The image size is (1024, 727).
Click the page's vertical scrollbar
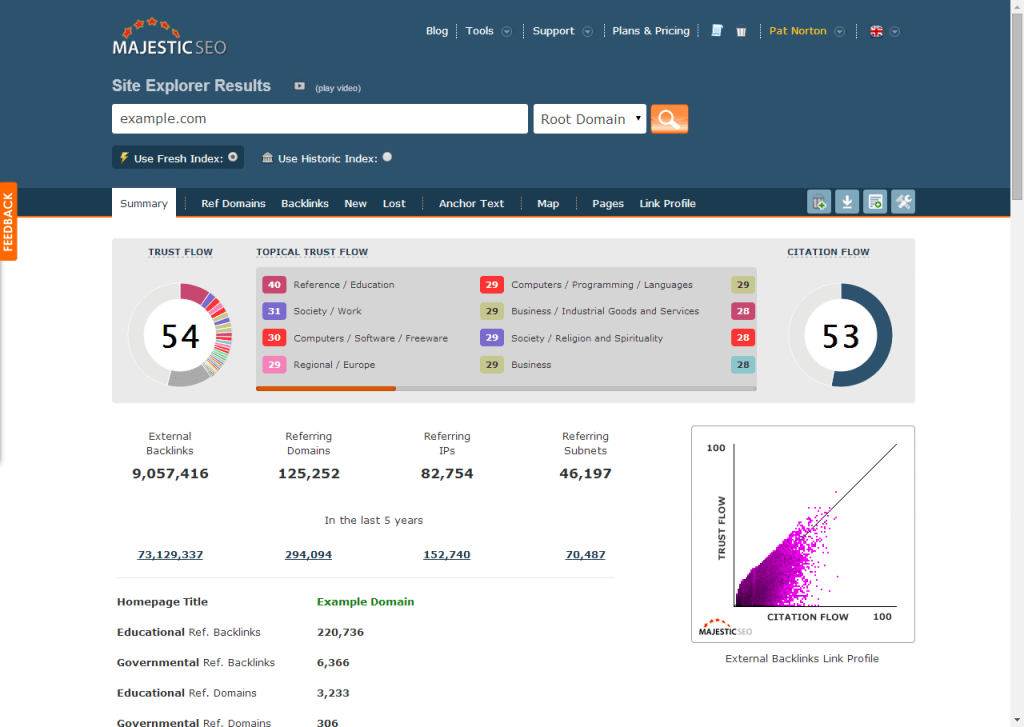1017,106
